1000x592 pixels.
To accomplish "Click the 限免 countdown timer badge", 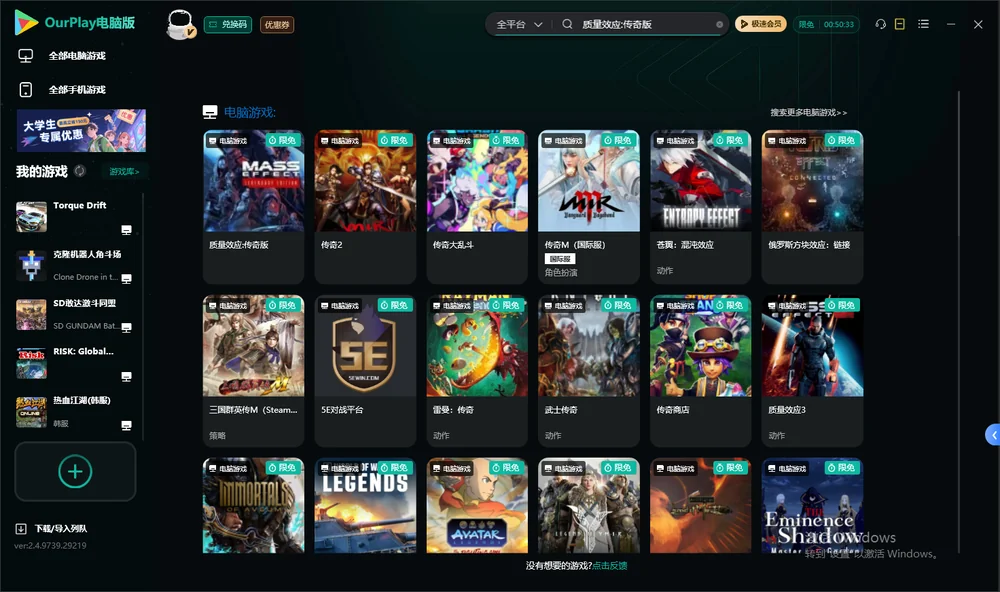I will 826,24.
